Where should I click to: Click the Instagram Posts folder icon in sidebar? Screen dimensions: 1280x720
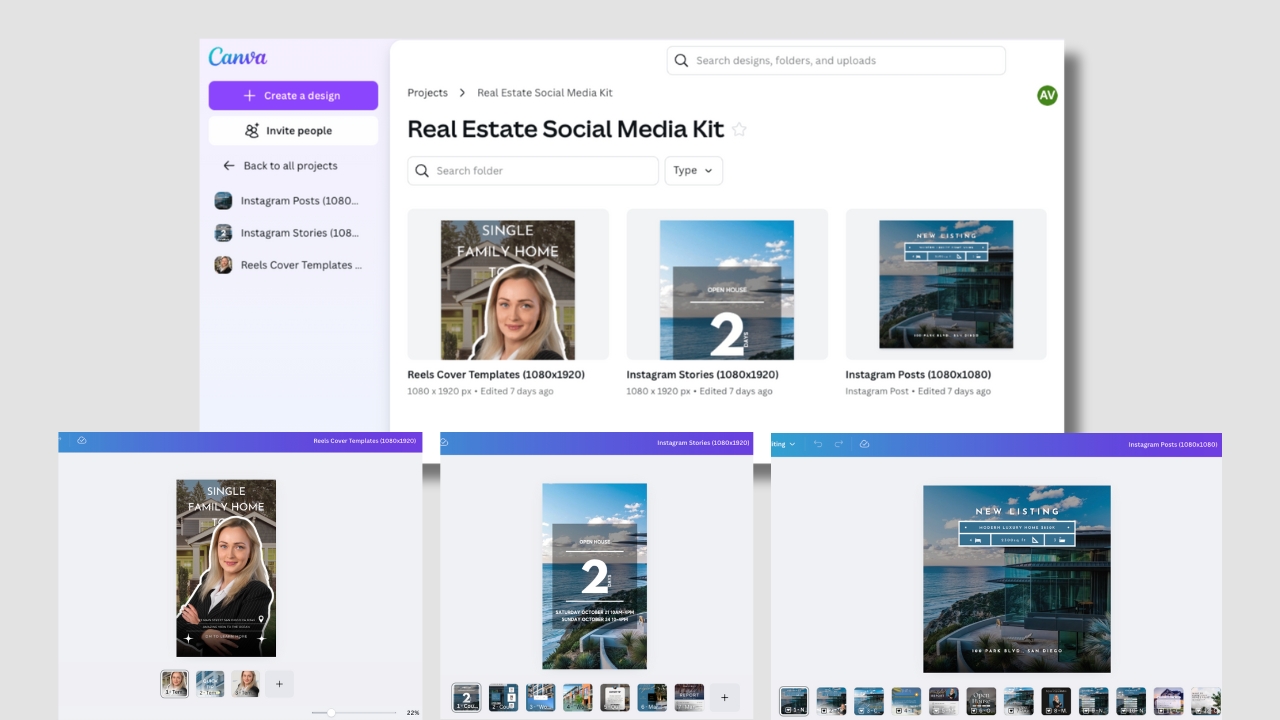point(223,200)
